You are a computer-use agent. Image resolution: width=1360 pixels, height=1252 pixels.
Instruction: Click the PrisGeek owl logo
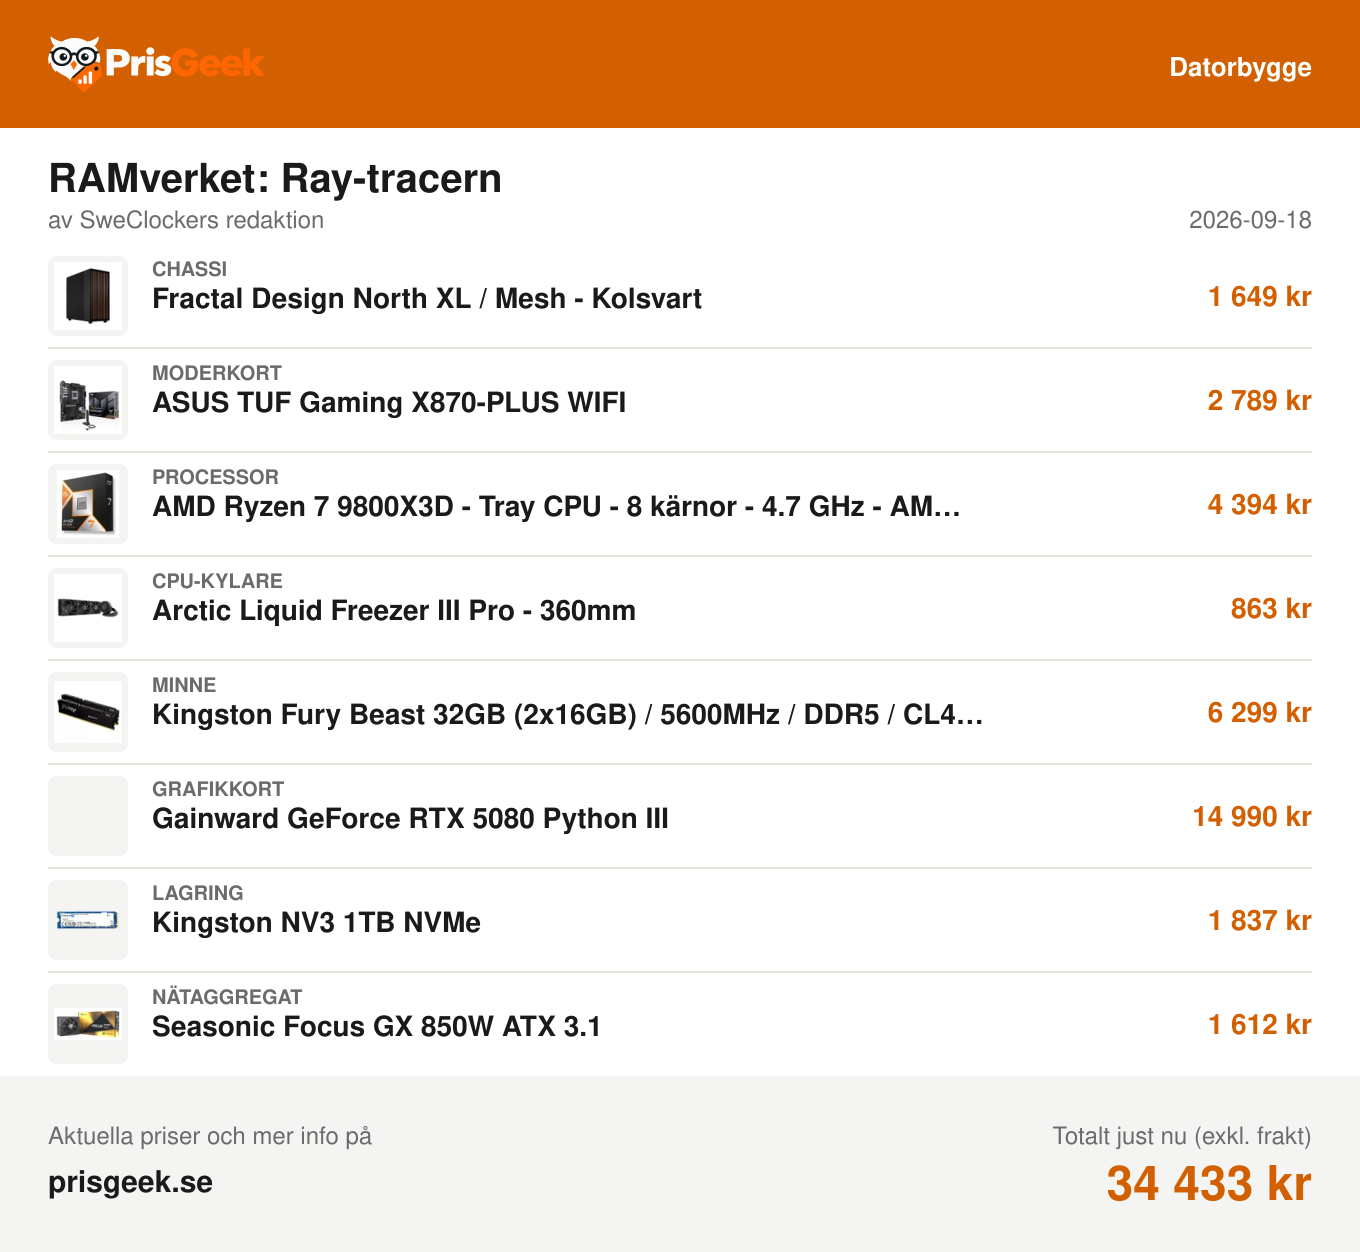point(156,64)
